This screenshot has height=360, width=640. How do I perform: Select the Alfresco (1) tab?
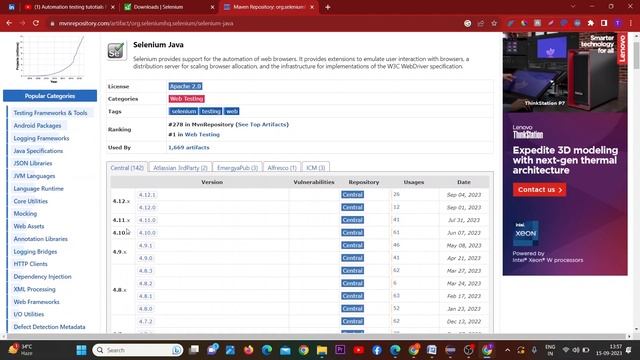(282, 168)
